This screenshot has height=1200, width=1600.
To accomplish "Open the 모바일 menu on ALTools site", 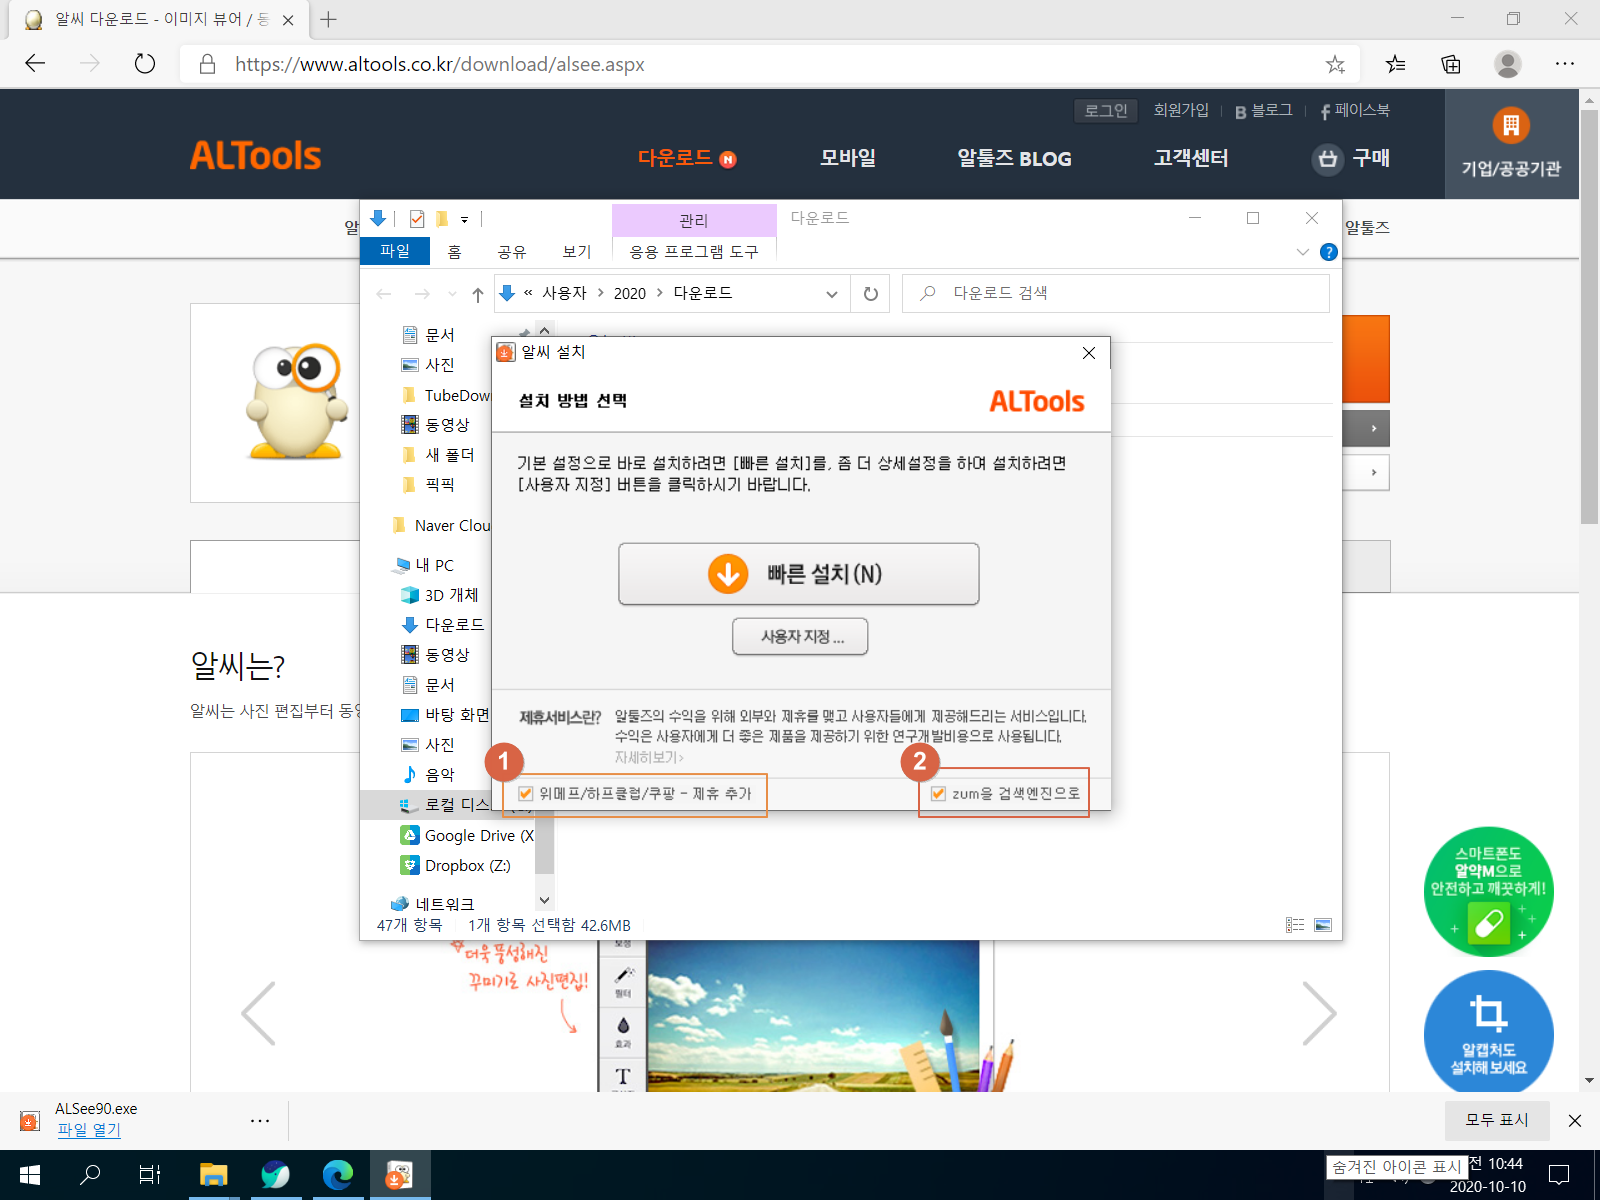I will [x=848, y=158].
